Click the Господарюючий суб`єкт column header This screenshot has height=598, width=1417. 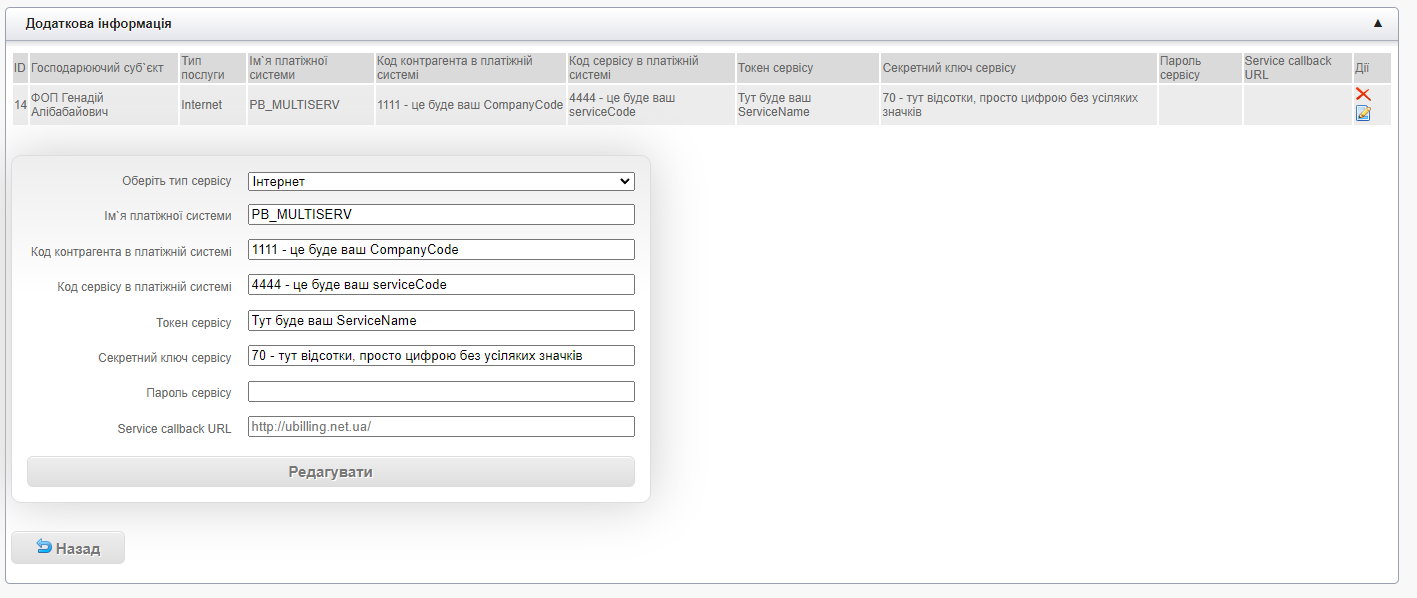click(x=97, y=68)
